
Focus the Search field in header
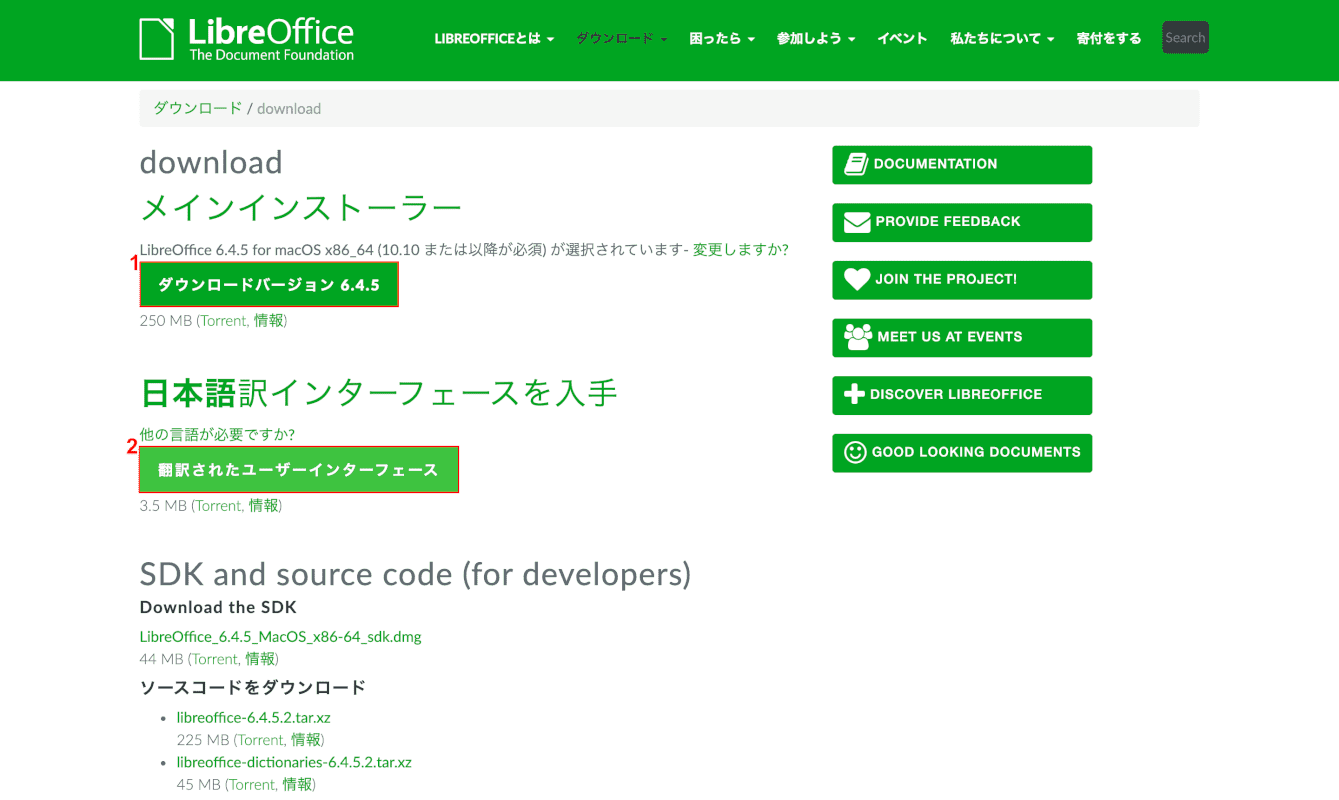point(1185,38)
